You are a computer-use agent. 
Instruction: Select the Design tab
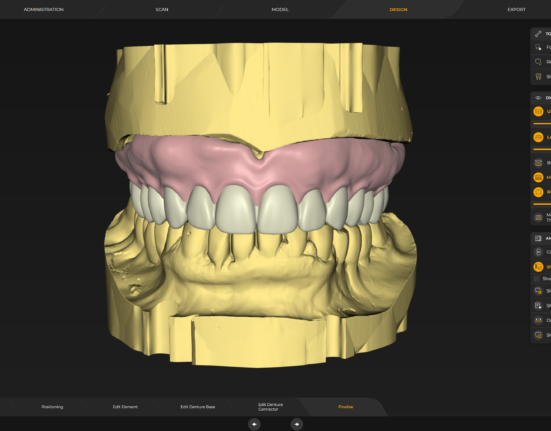pos(398,9)
